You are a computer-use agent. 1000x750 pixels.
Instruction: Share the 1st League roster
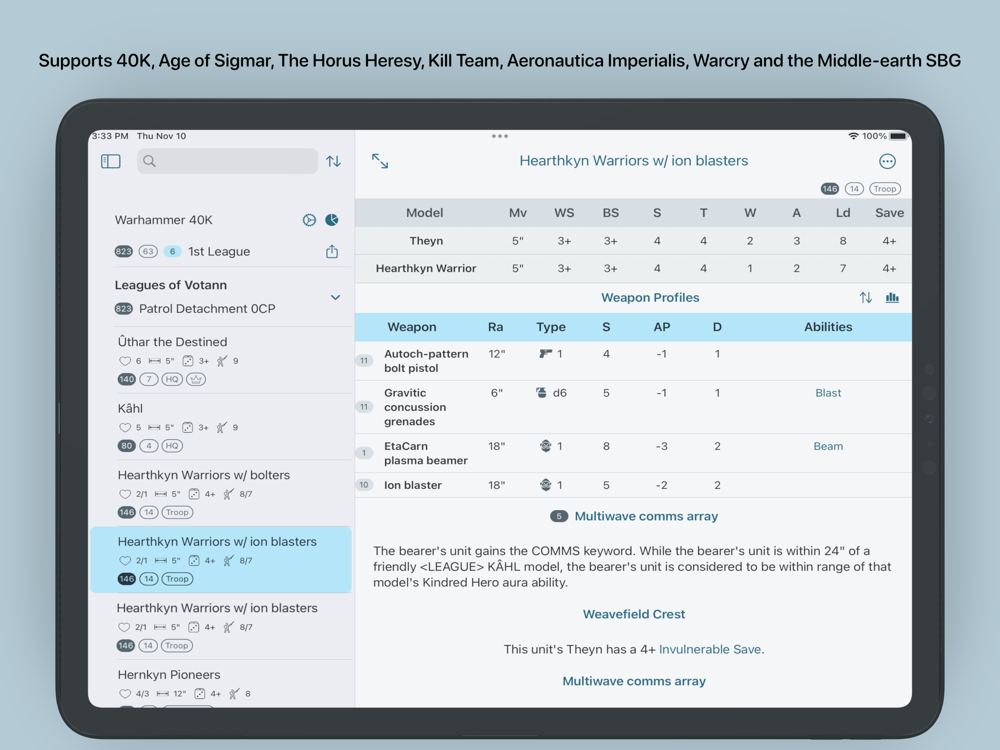[332, 251]
